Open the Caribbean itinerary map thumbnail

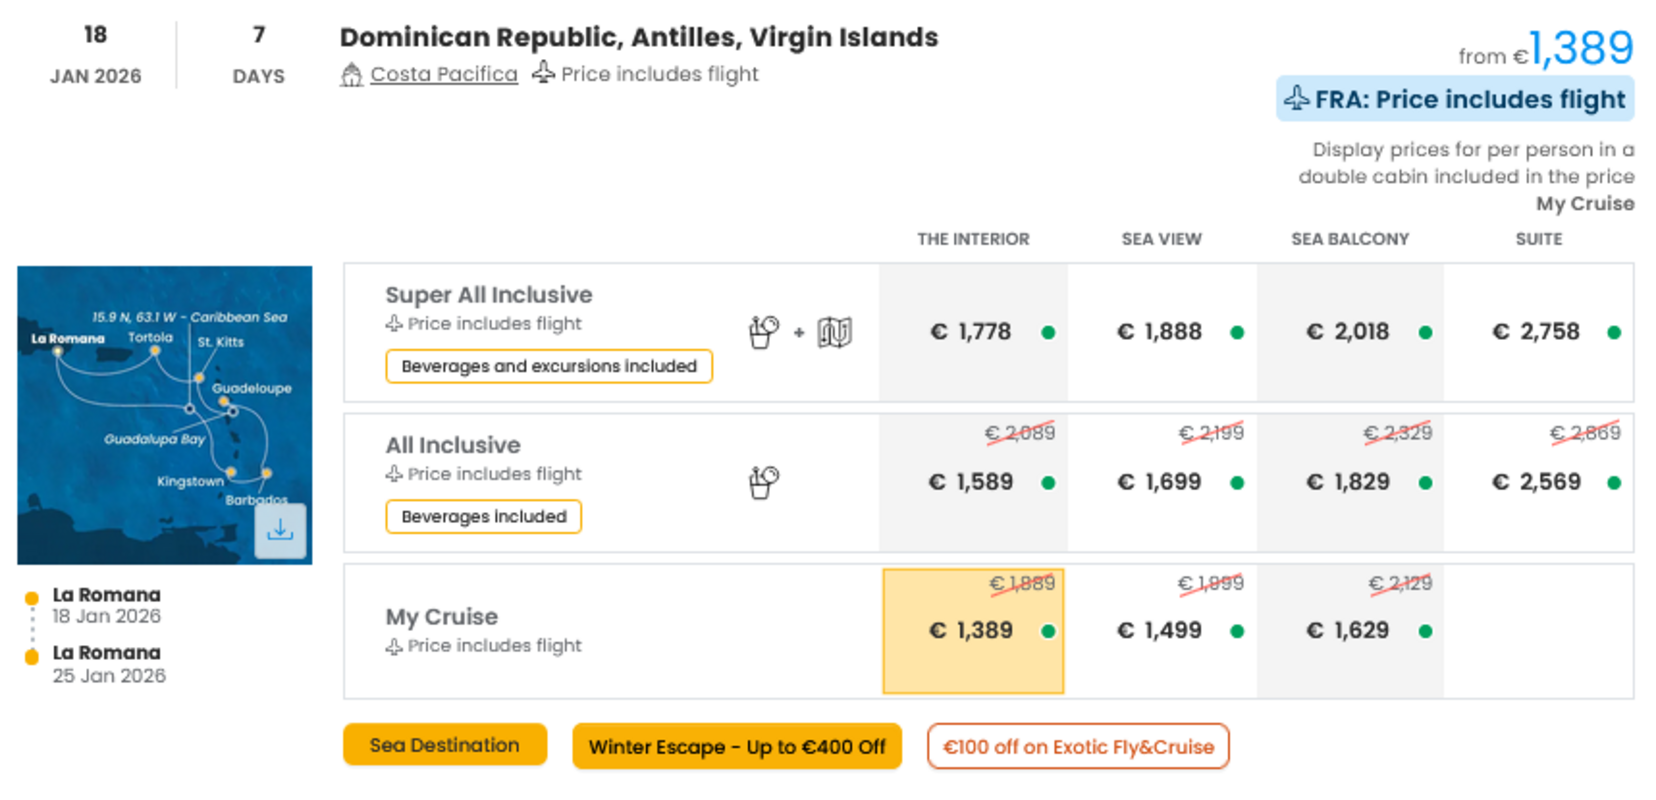(165, 415)
